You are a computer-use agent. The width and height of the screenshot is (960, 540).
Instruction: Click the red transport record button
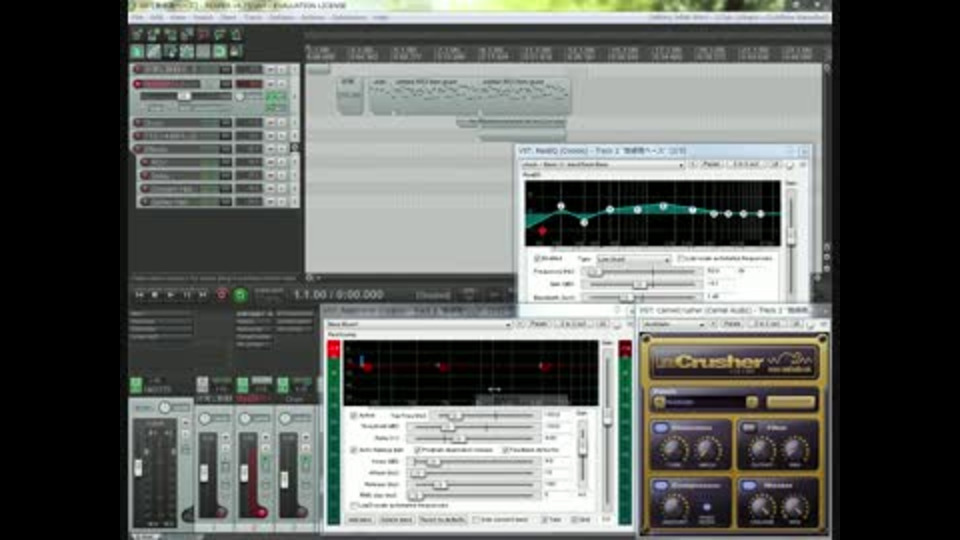point(222,294)
